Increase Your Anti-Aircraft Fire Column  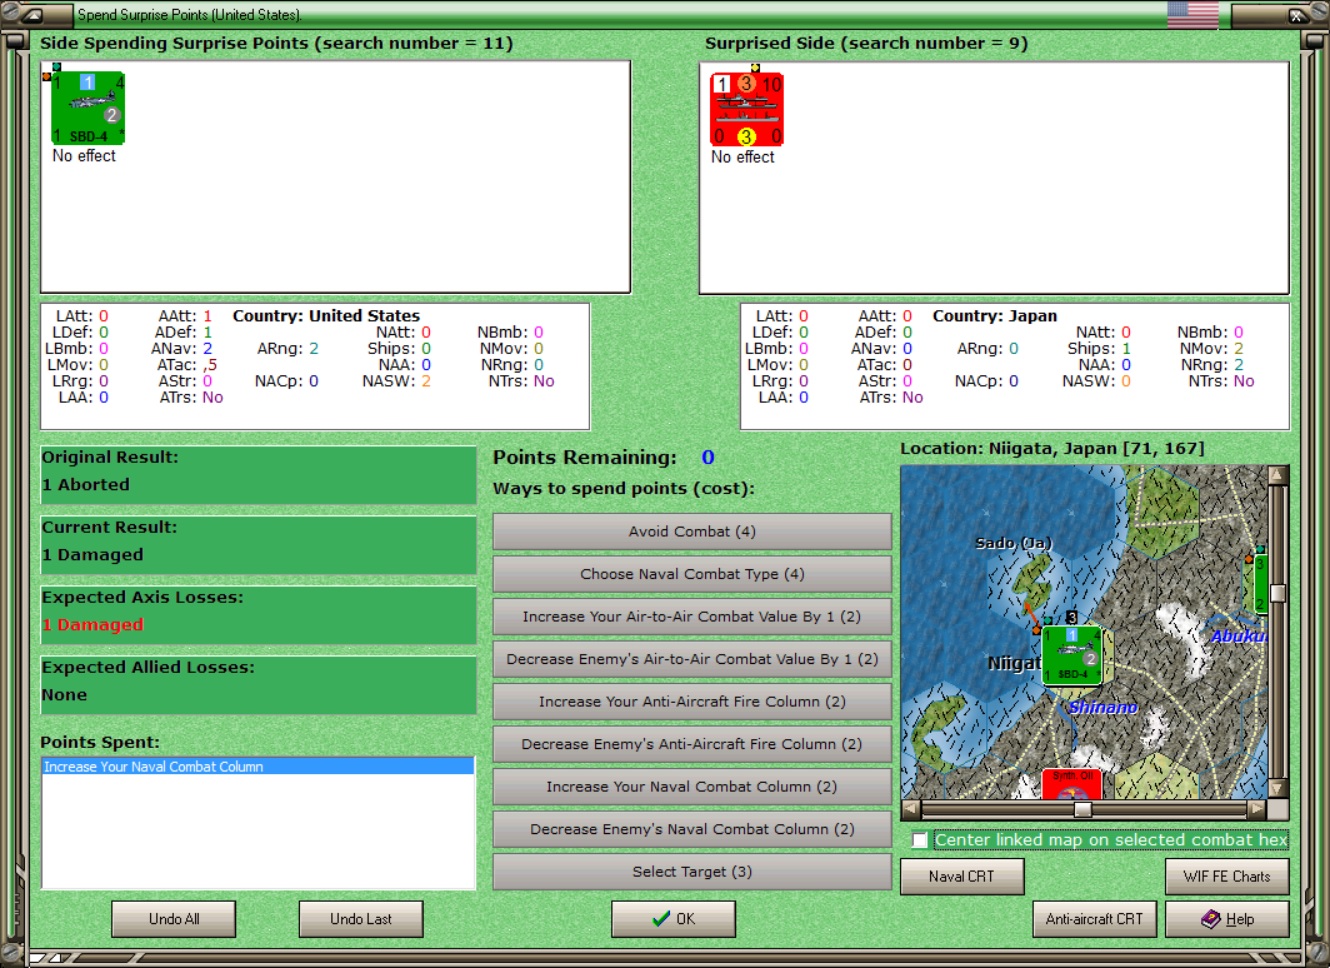[x=692, y=702]
